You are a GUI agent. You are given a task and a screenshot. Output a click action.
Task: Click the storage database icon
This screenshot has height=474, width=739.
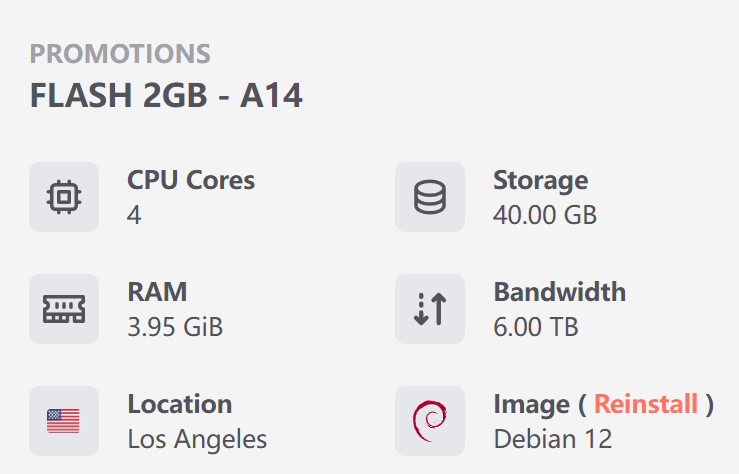click(x=430, y=197)
